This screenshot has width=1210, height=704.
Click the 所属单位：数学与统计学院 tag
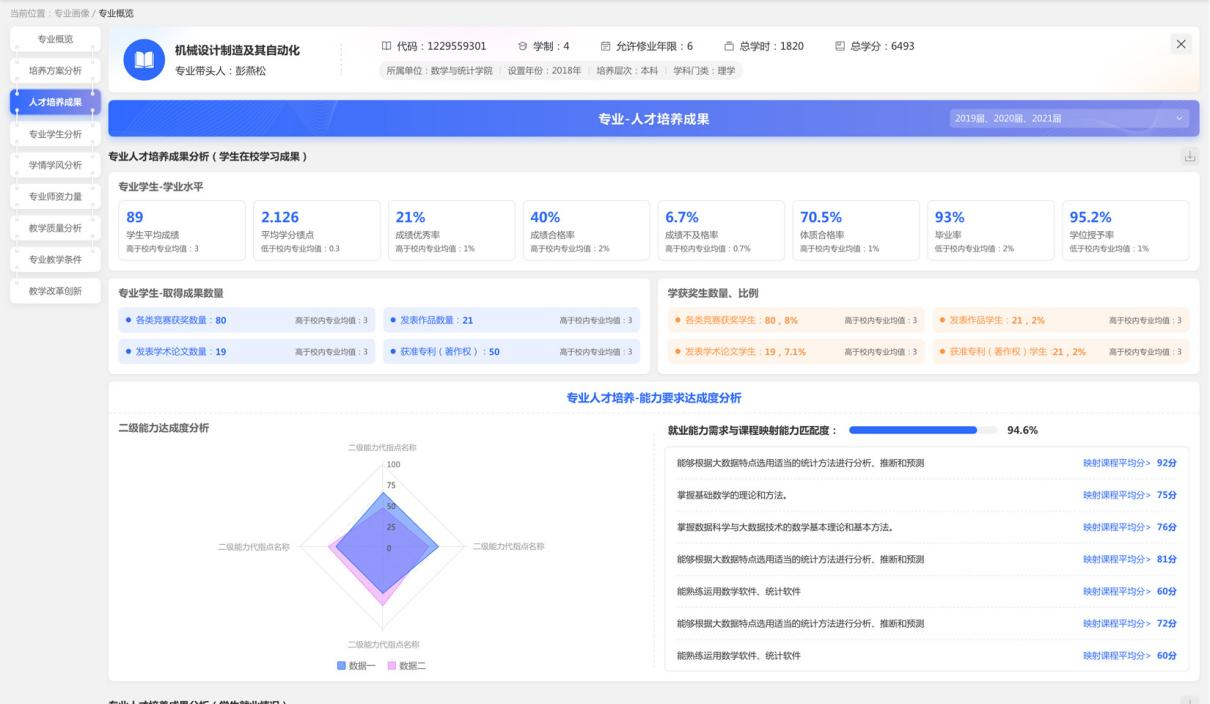coord(440,71)
